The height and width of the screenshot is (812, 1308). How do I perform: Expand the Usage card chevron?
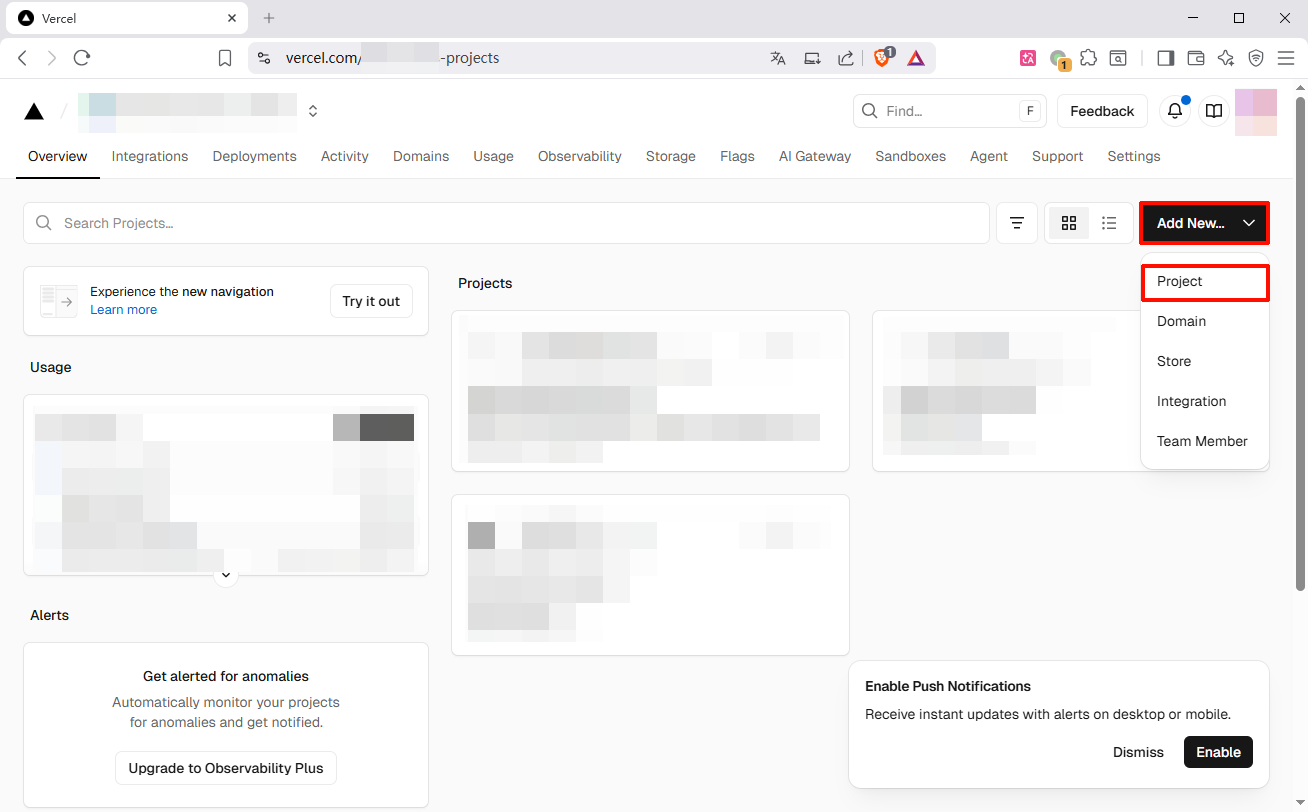tap(226, 575)
